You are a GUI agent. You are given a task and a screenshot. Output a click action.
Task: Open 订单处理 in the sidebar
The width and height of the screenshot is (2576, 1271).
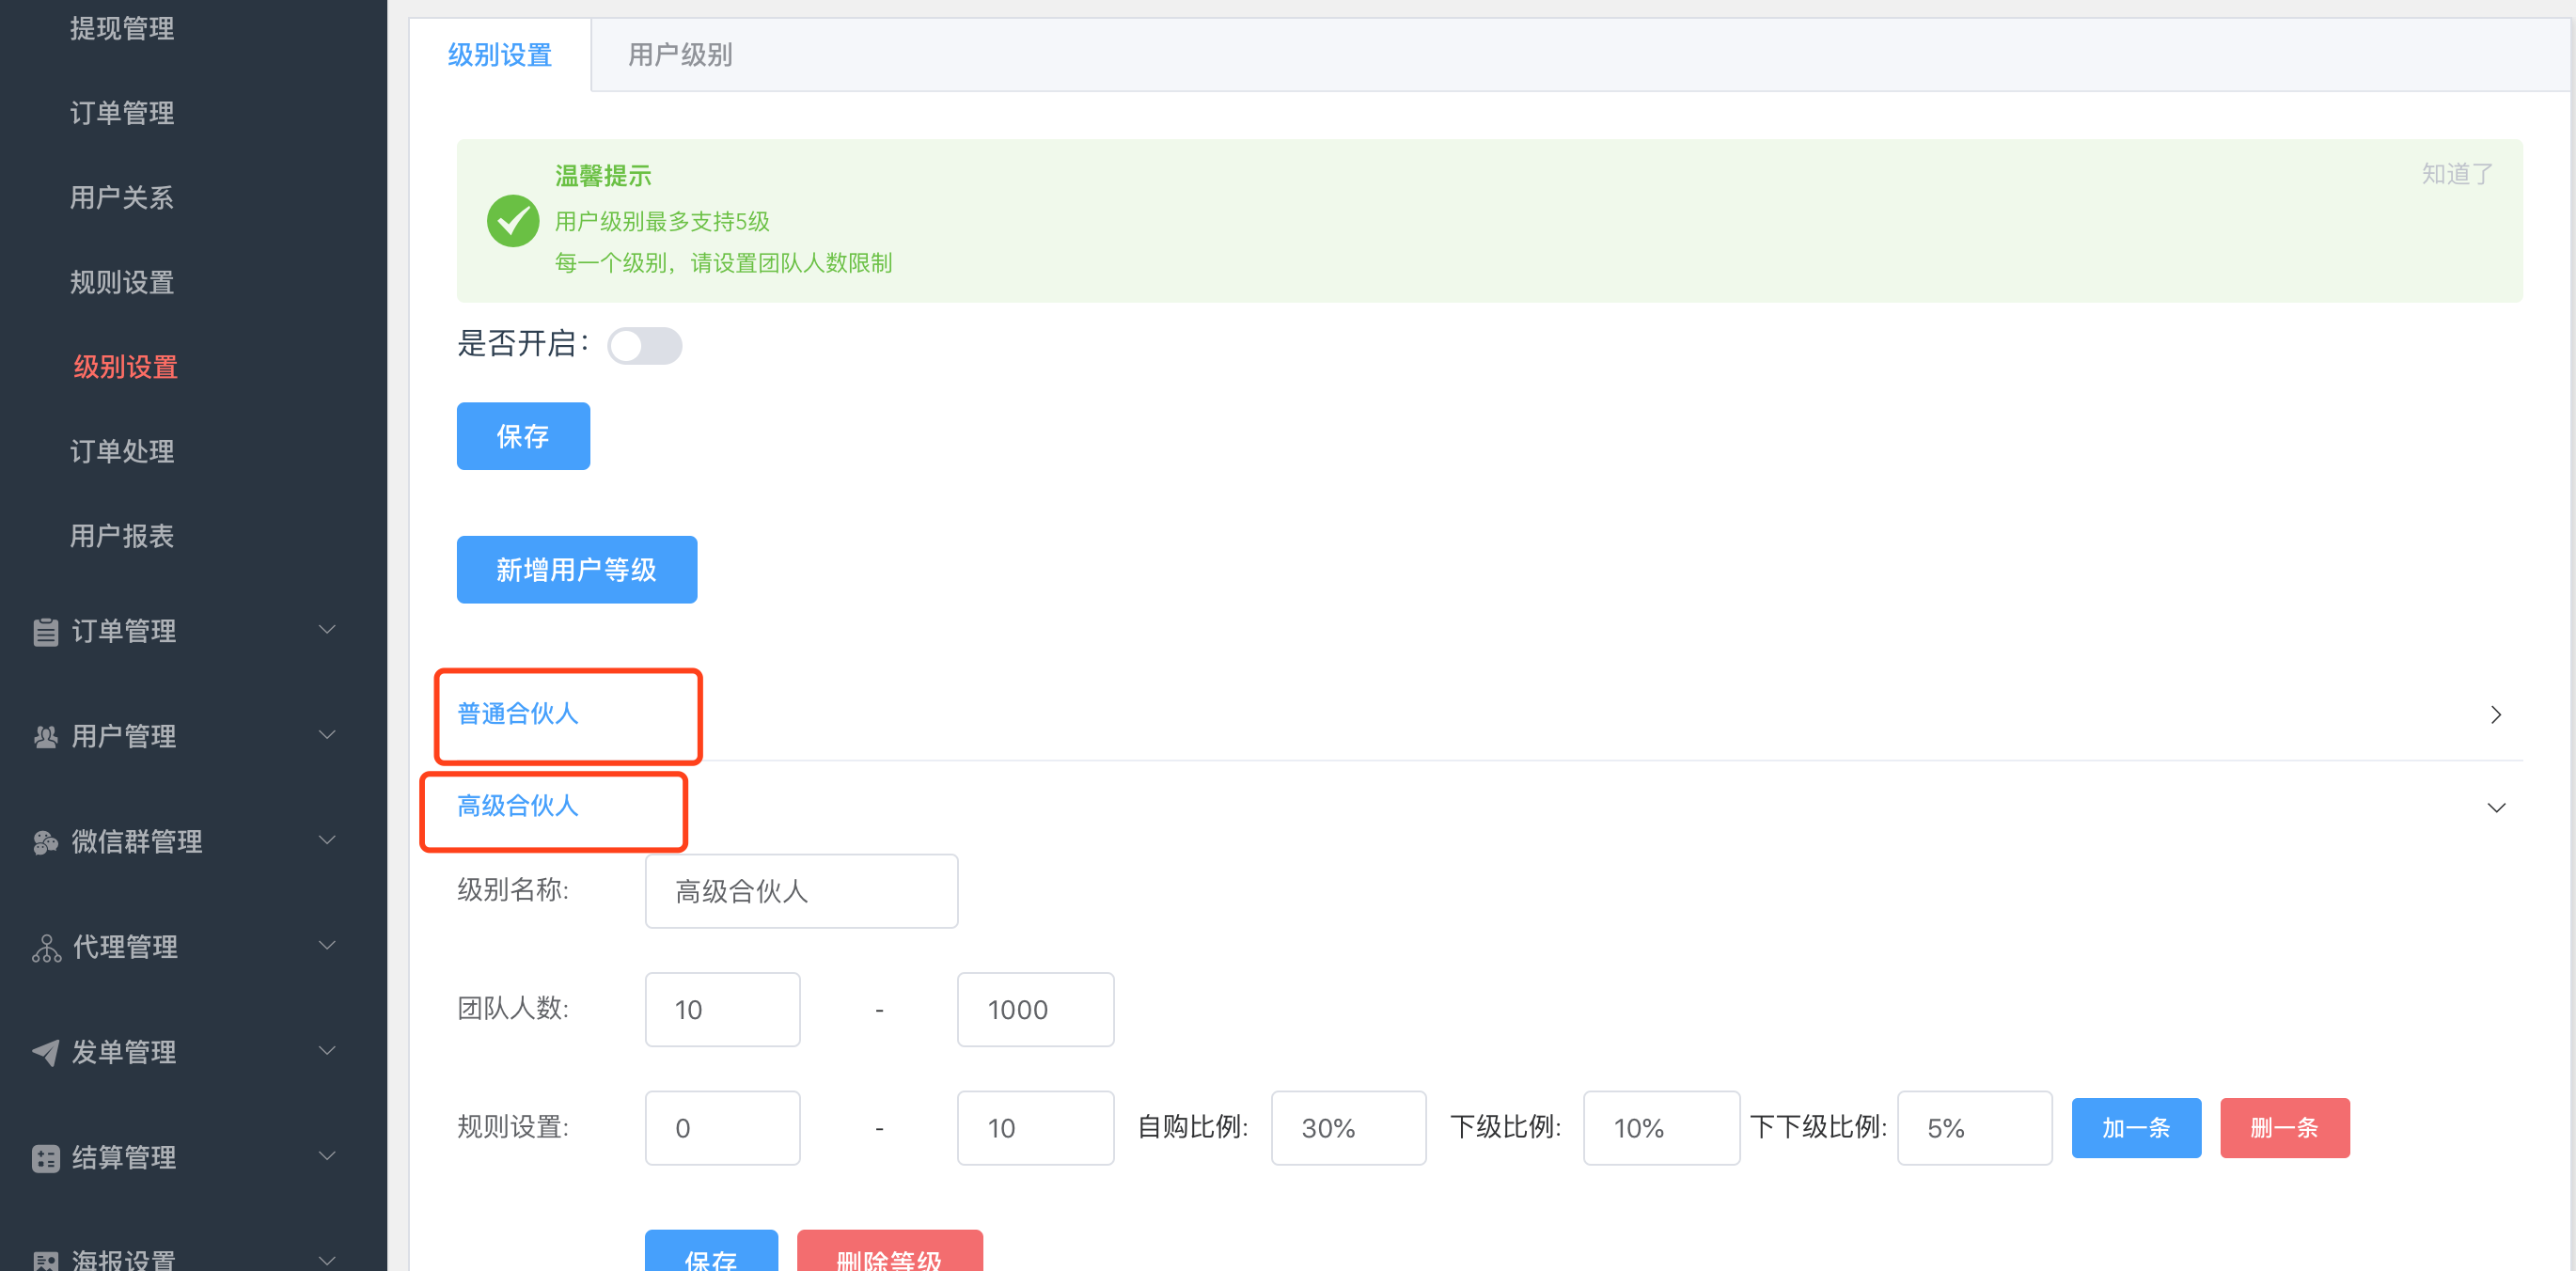[x=122, y=452]
